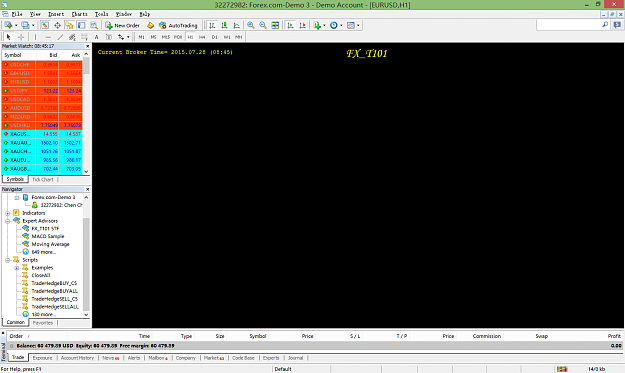Open the Data Window crosshair icon
The width and height of the screenshot is (625, 373).
[57, 25]
